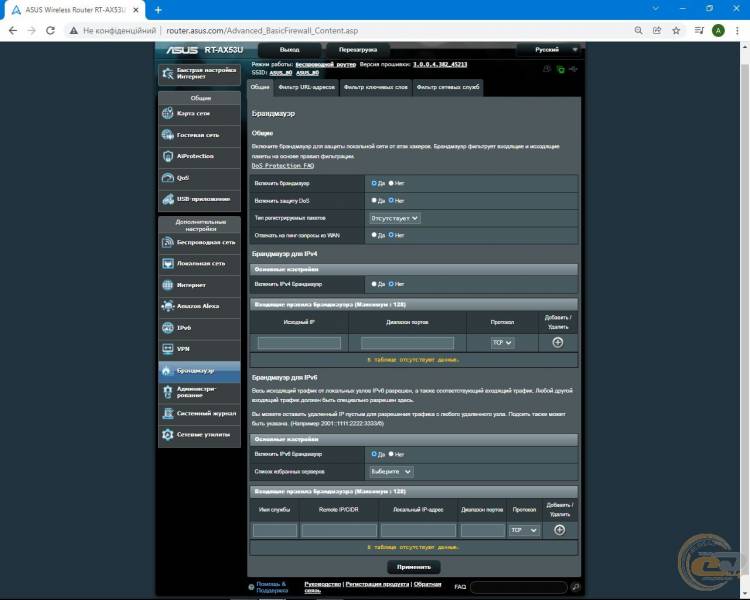Open Руководство manual link
The height and width of the screenshot is (600, 750).
pyautogui.click(x=322, y=584)
